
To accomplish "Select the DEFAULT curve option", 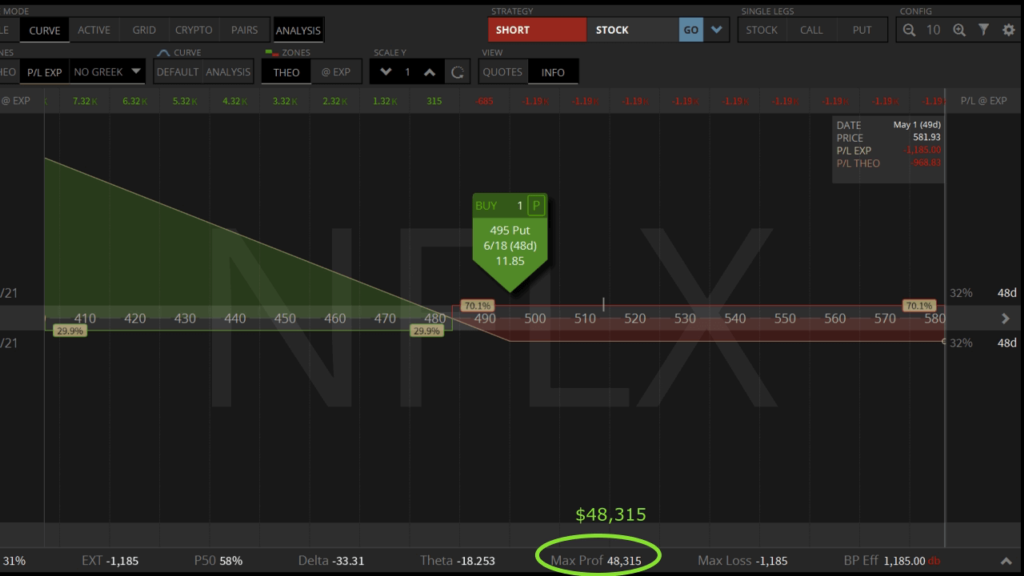I will coord(178,72).
